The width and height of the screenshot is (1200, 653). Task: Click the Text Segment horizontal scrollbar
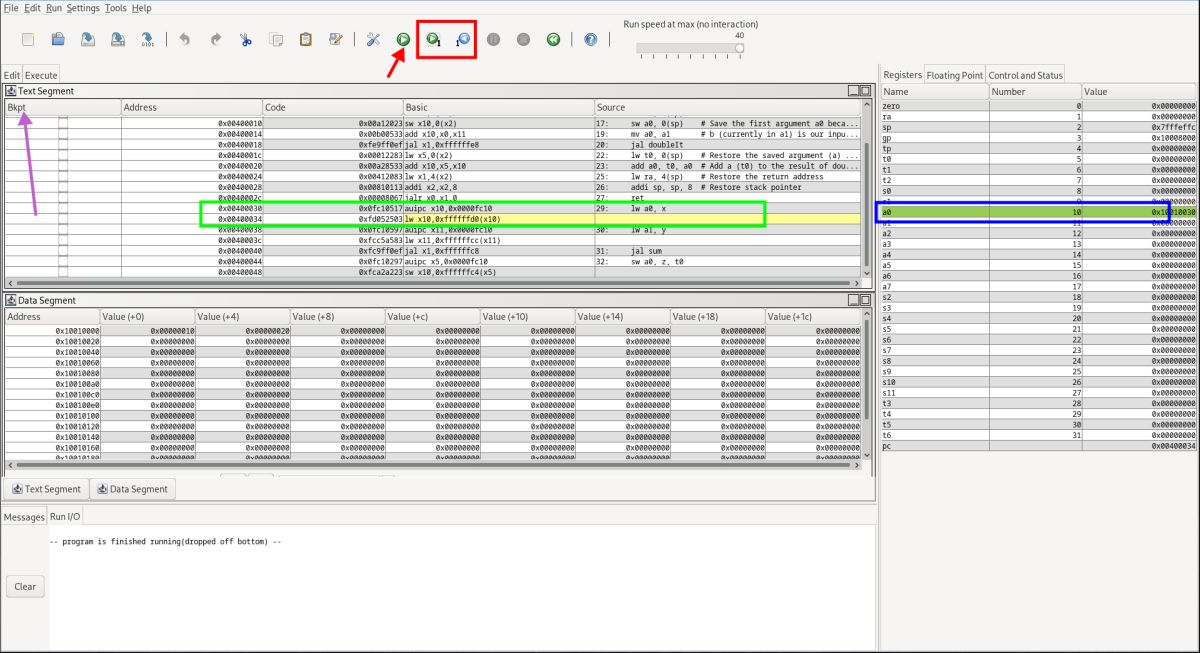tap(432, 281)
